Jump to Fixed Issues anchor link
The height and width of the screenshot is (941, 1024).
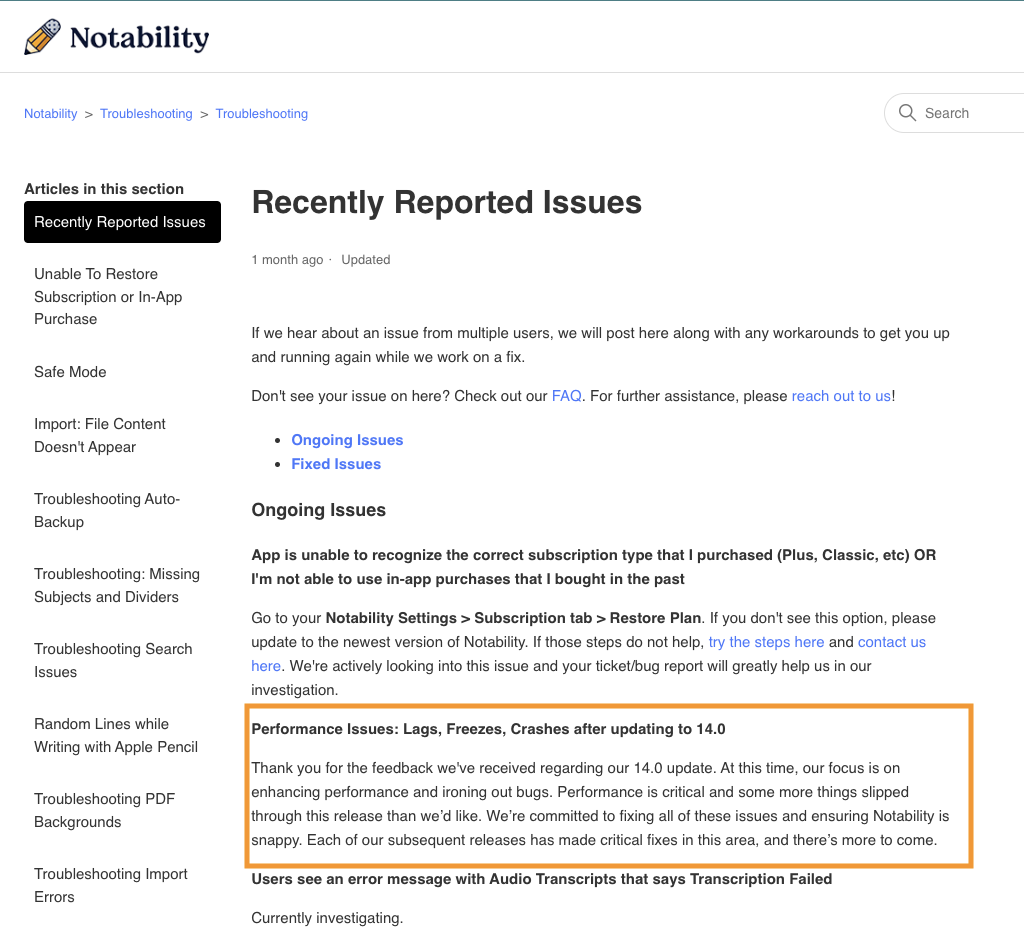tap(336, 464)
